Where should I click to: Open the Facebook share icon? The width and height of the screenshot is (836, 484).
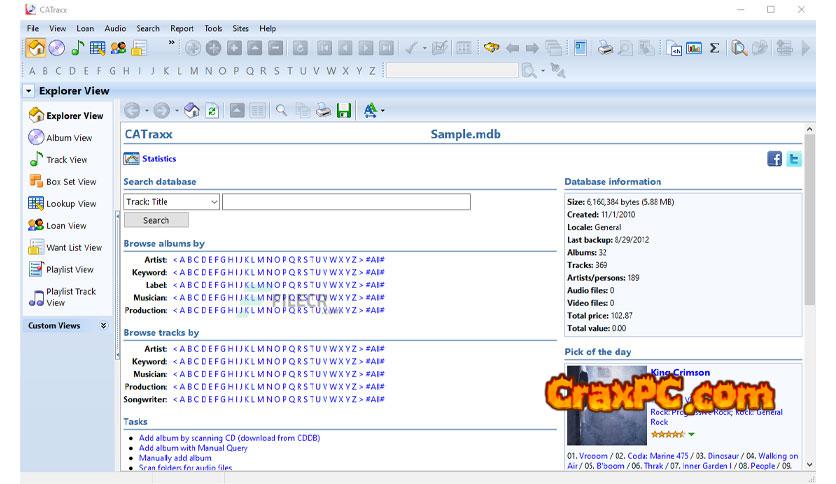(774, 158)
